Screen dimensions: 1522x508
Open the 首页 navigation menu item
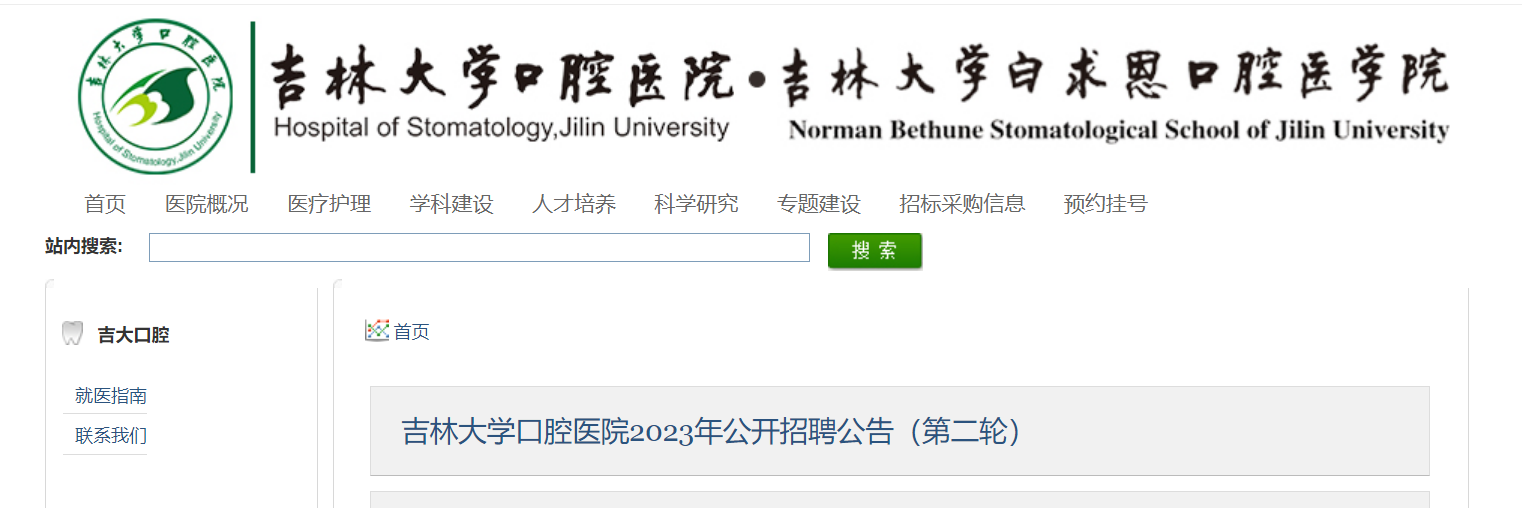coord(105,204)
